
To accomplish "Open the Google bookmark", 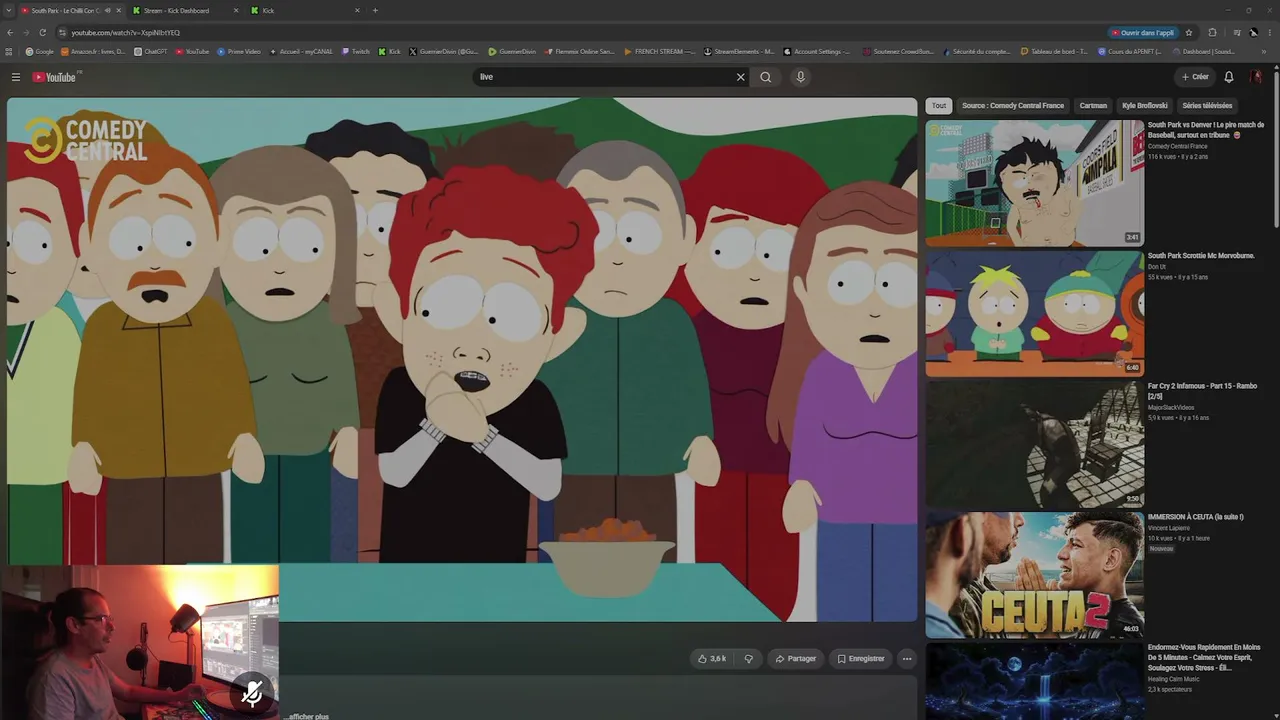I will click(40, 51).
